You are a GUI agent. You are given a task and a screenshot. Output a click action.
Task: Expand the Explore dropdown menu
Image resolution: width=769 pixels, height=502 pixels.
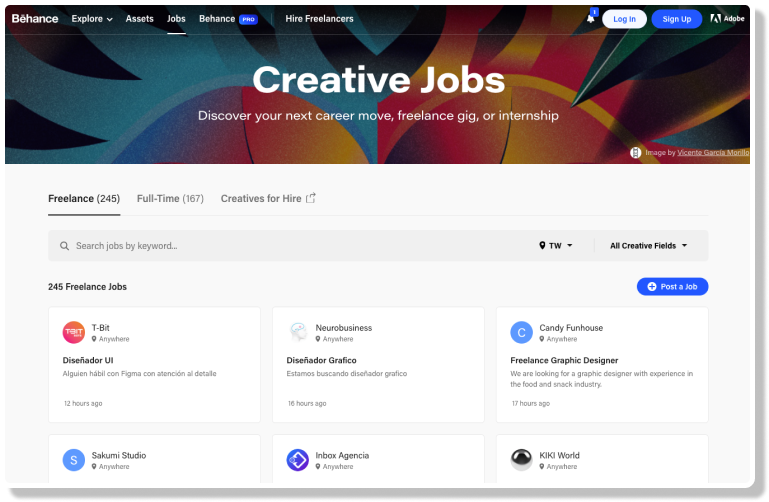[92, 19]
